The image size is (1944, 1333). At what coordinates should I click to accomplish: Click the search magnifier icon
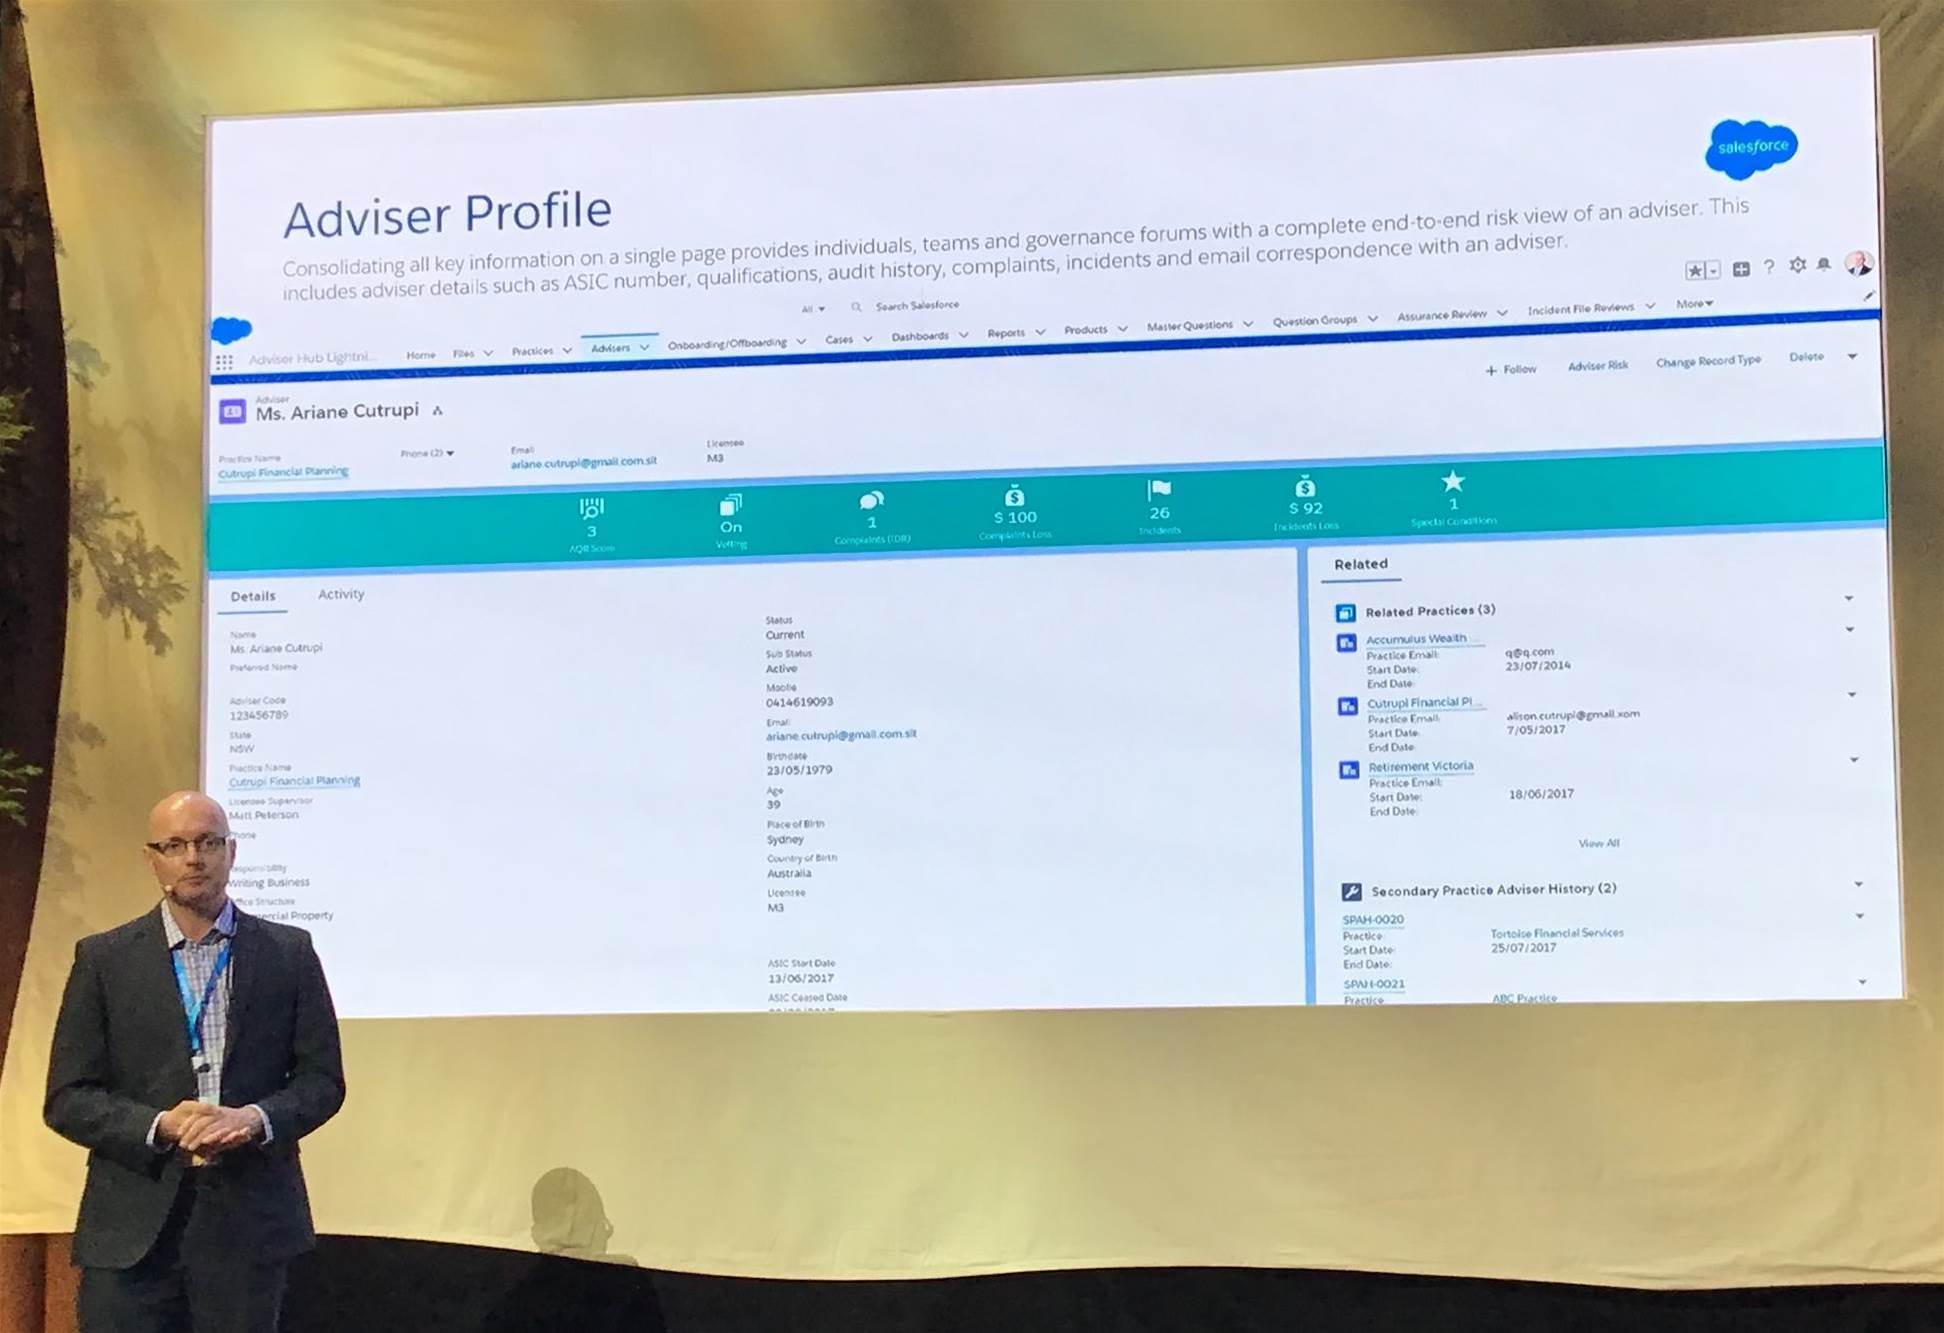[856, 307]
